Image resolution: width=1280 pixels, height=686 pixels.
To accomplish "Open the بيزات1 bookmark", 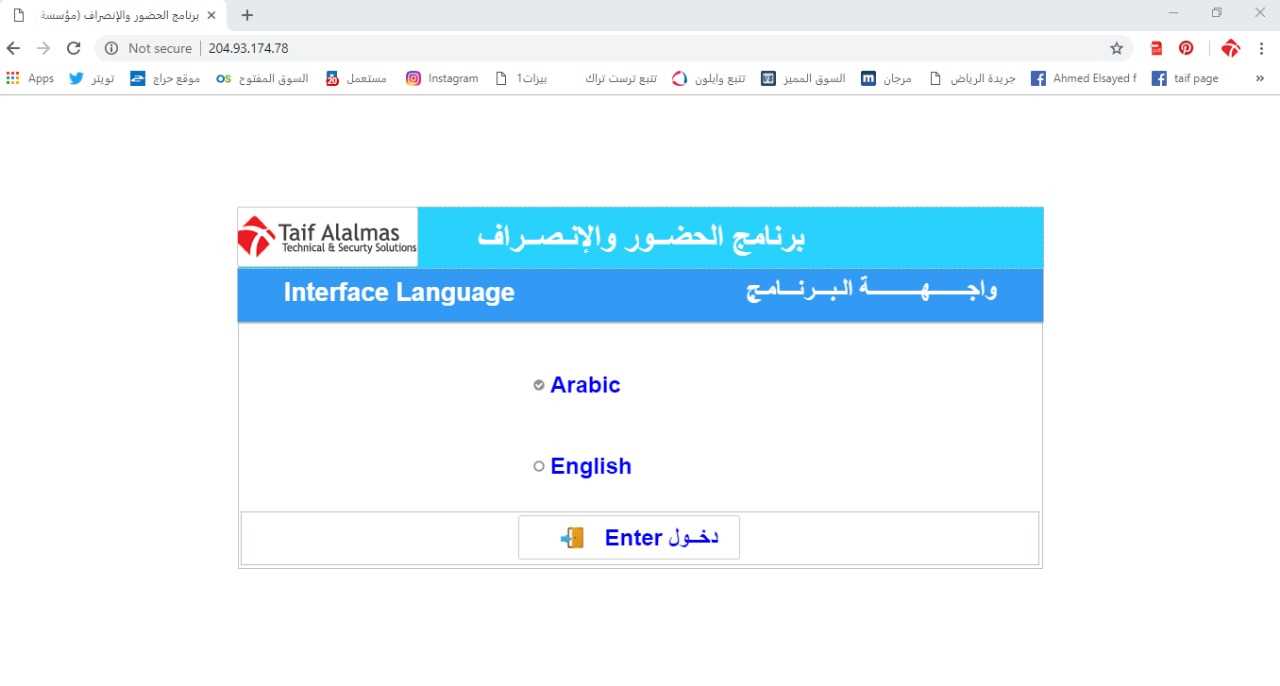I will (x=522, y=78).
